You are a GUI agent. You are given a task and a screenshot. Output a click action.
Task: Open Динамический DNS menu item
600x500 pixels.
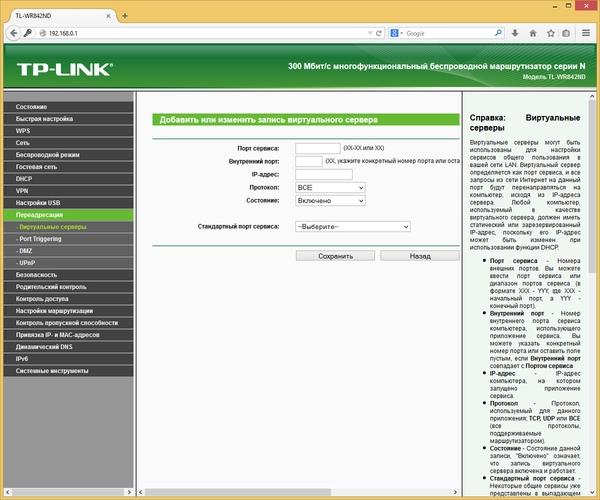(69, 347)
